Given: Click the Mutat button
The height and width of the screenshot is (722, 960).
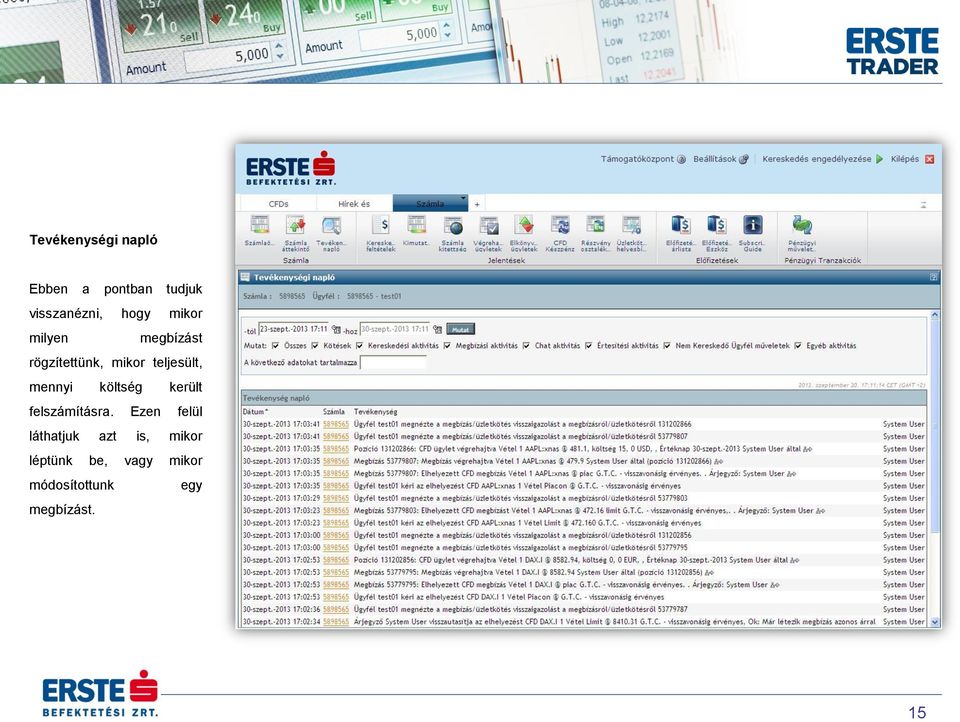Looking at the screenshot, I should [460, 329].
